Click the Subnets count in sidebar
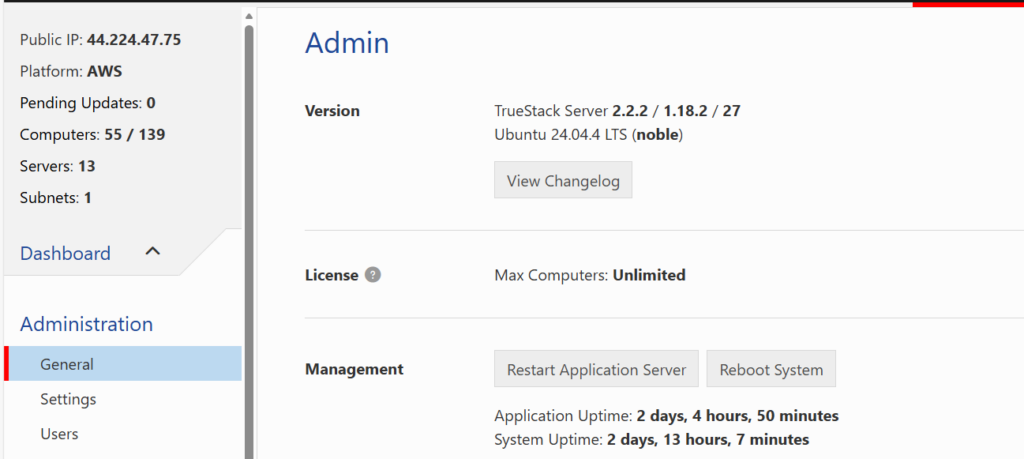 tap(87, 198)
